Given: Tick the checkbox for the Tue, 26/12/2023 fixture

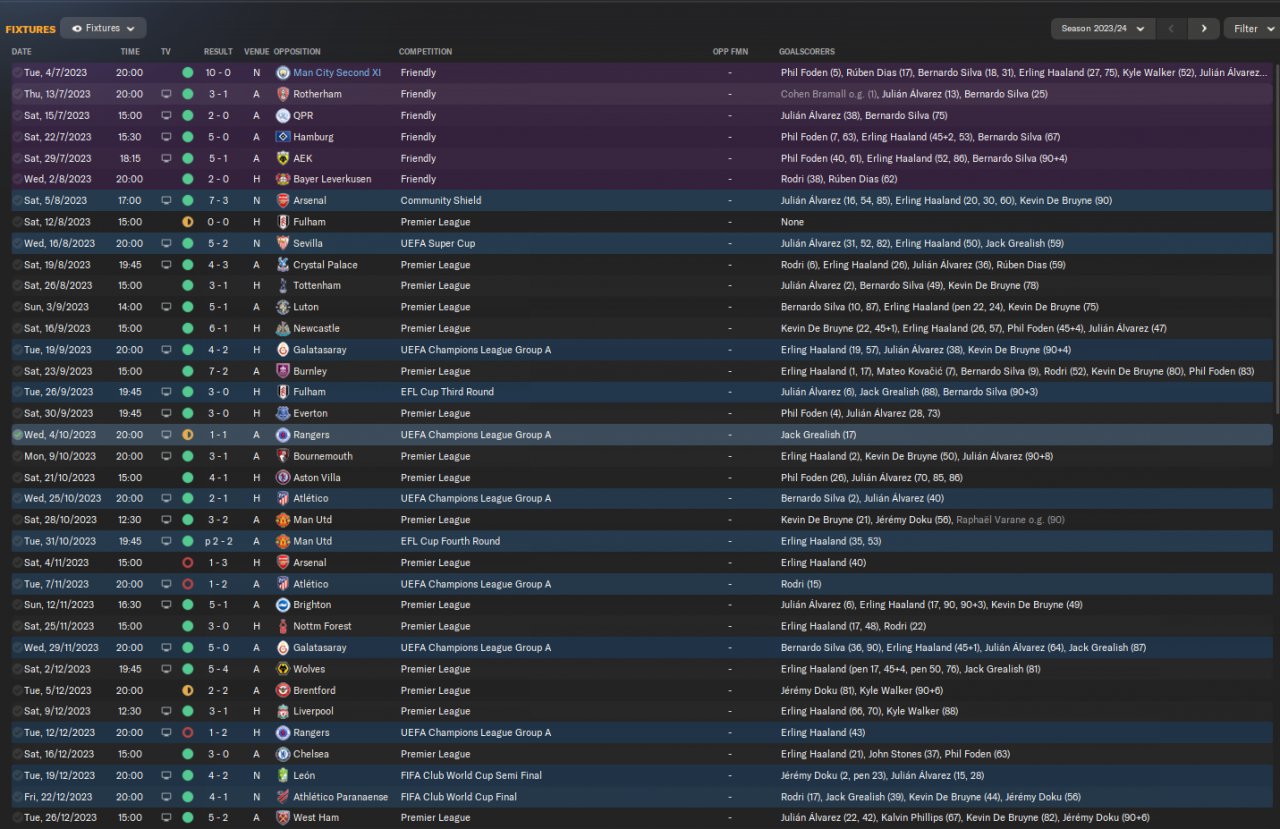Looking at the screenshot, I should (x=17, y=818).
